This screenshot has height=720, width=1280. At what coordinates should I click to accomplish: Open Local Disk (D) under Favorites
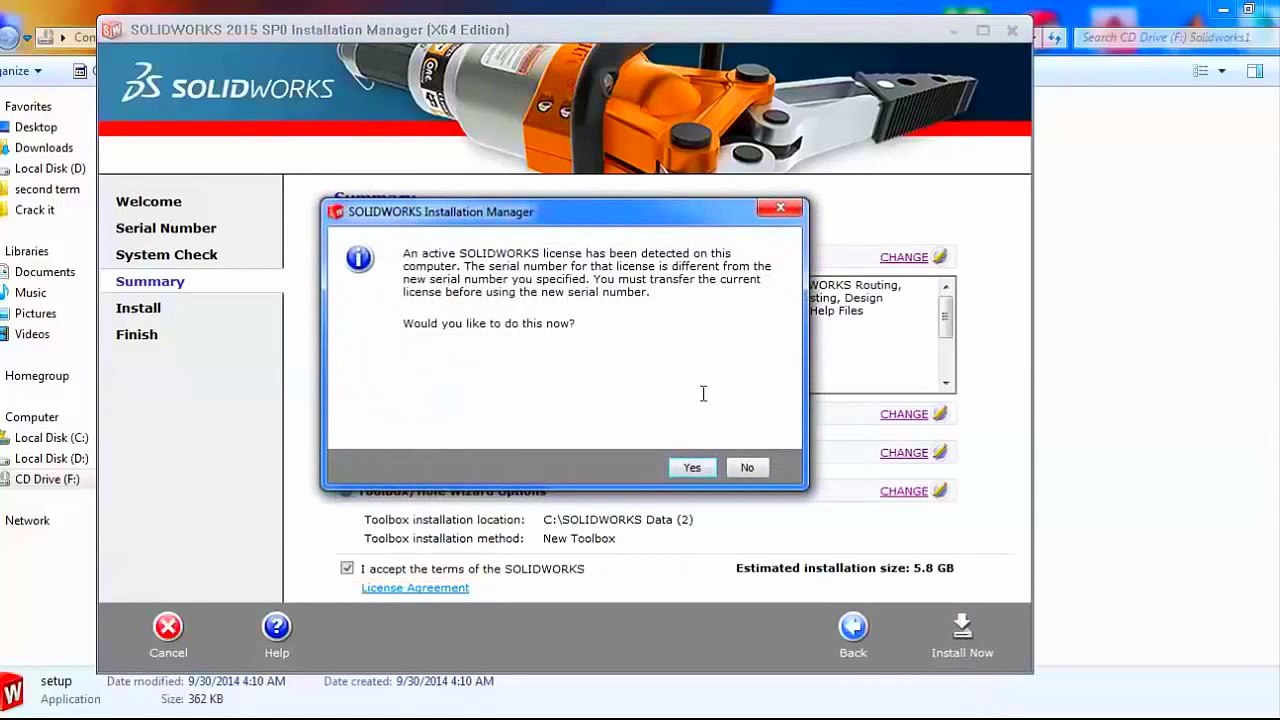tap(50, 169)
